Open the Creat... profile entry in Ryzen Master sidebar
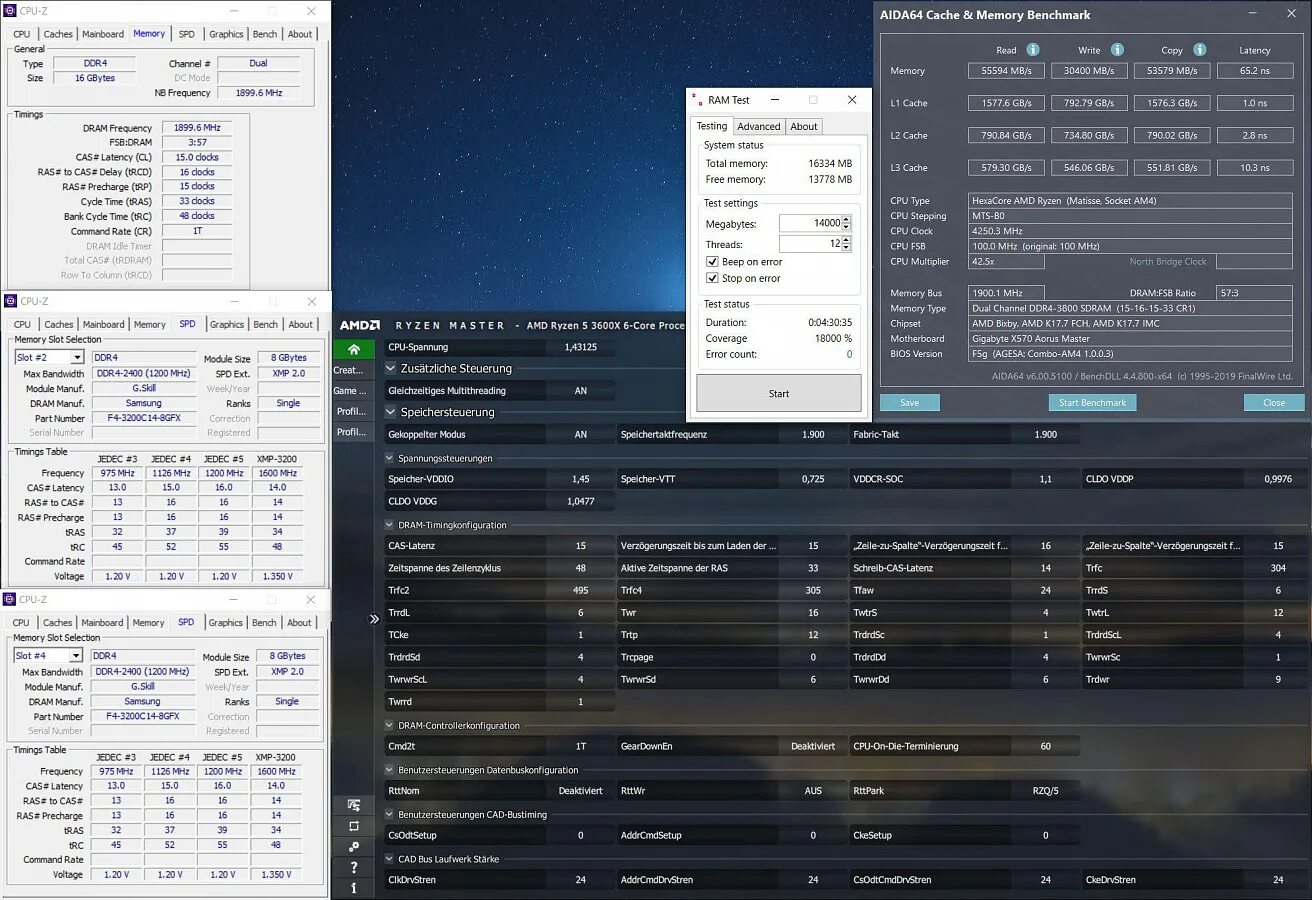 (x=350, y=370)
